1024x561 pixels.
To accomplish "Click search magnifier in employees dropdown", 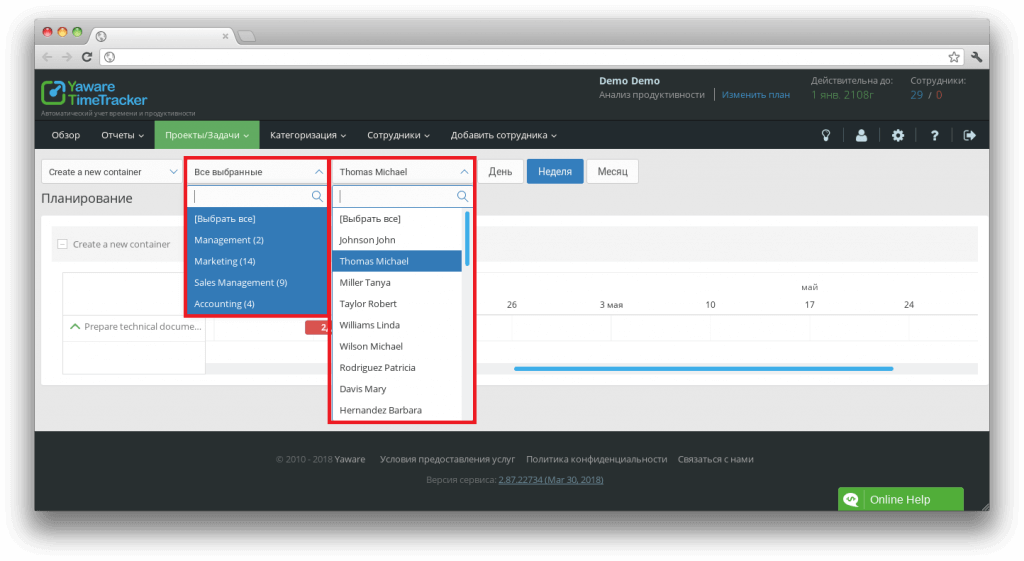I will [462, 196].
